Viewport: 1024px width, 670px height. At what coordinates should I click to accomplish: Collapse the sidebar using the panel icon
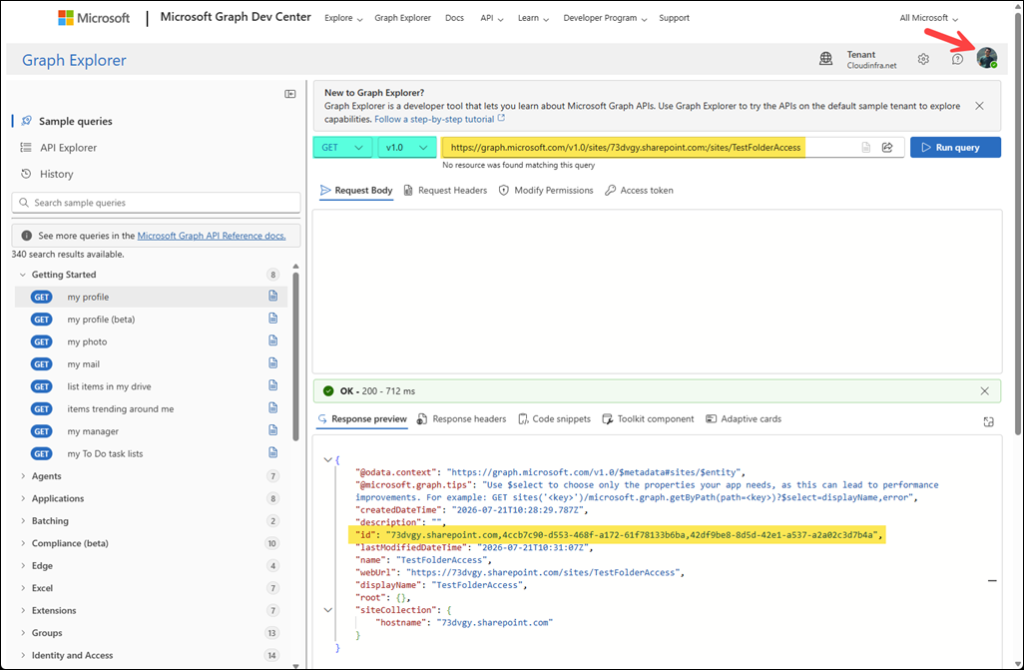tap(290, 94)
